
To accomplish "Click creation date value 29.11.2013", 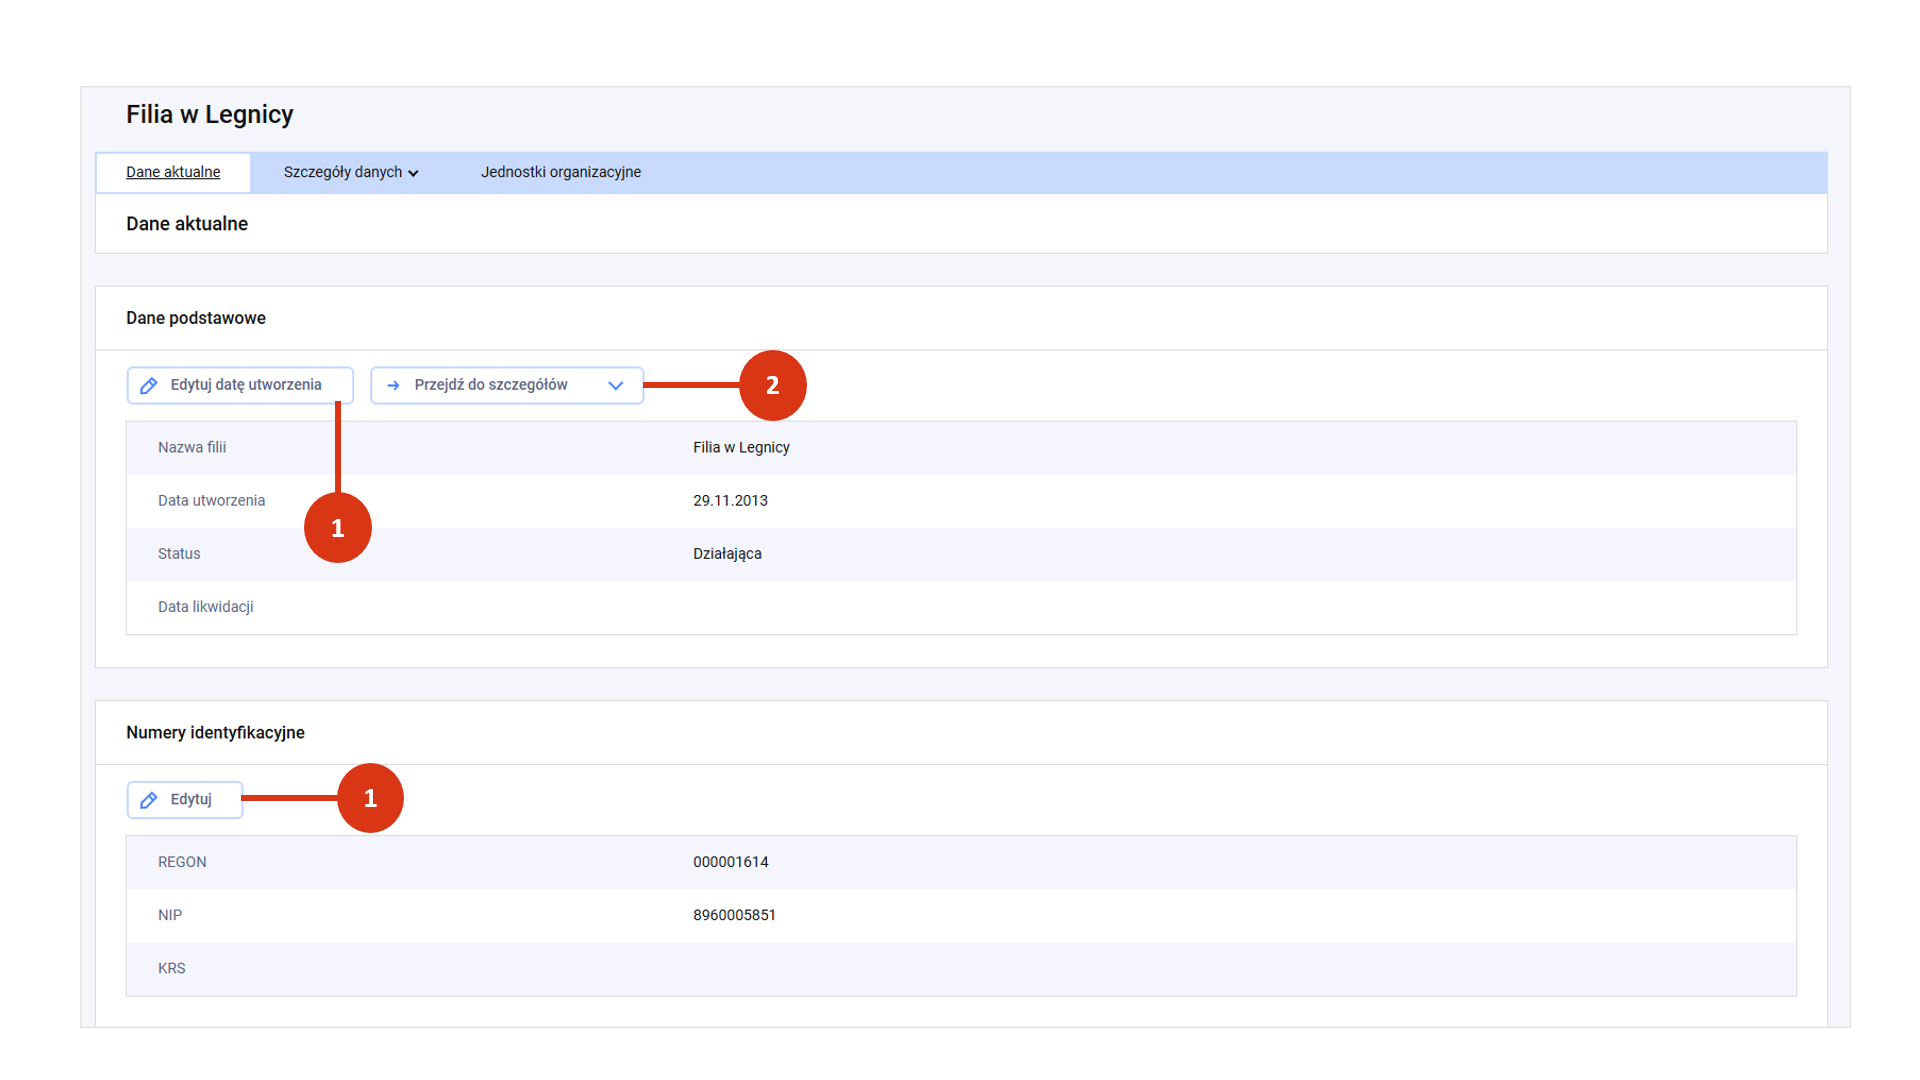I will (x=730, y=501).
